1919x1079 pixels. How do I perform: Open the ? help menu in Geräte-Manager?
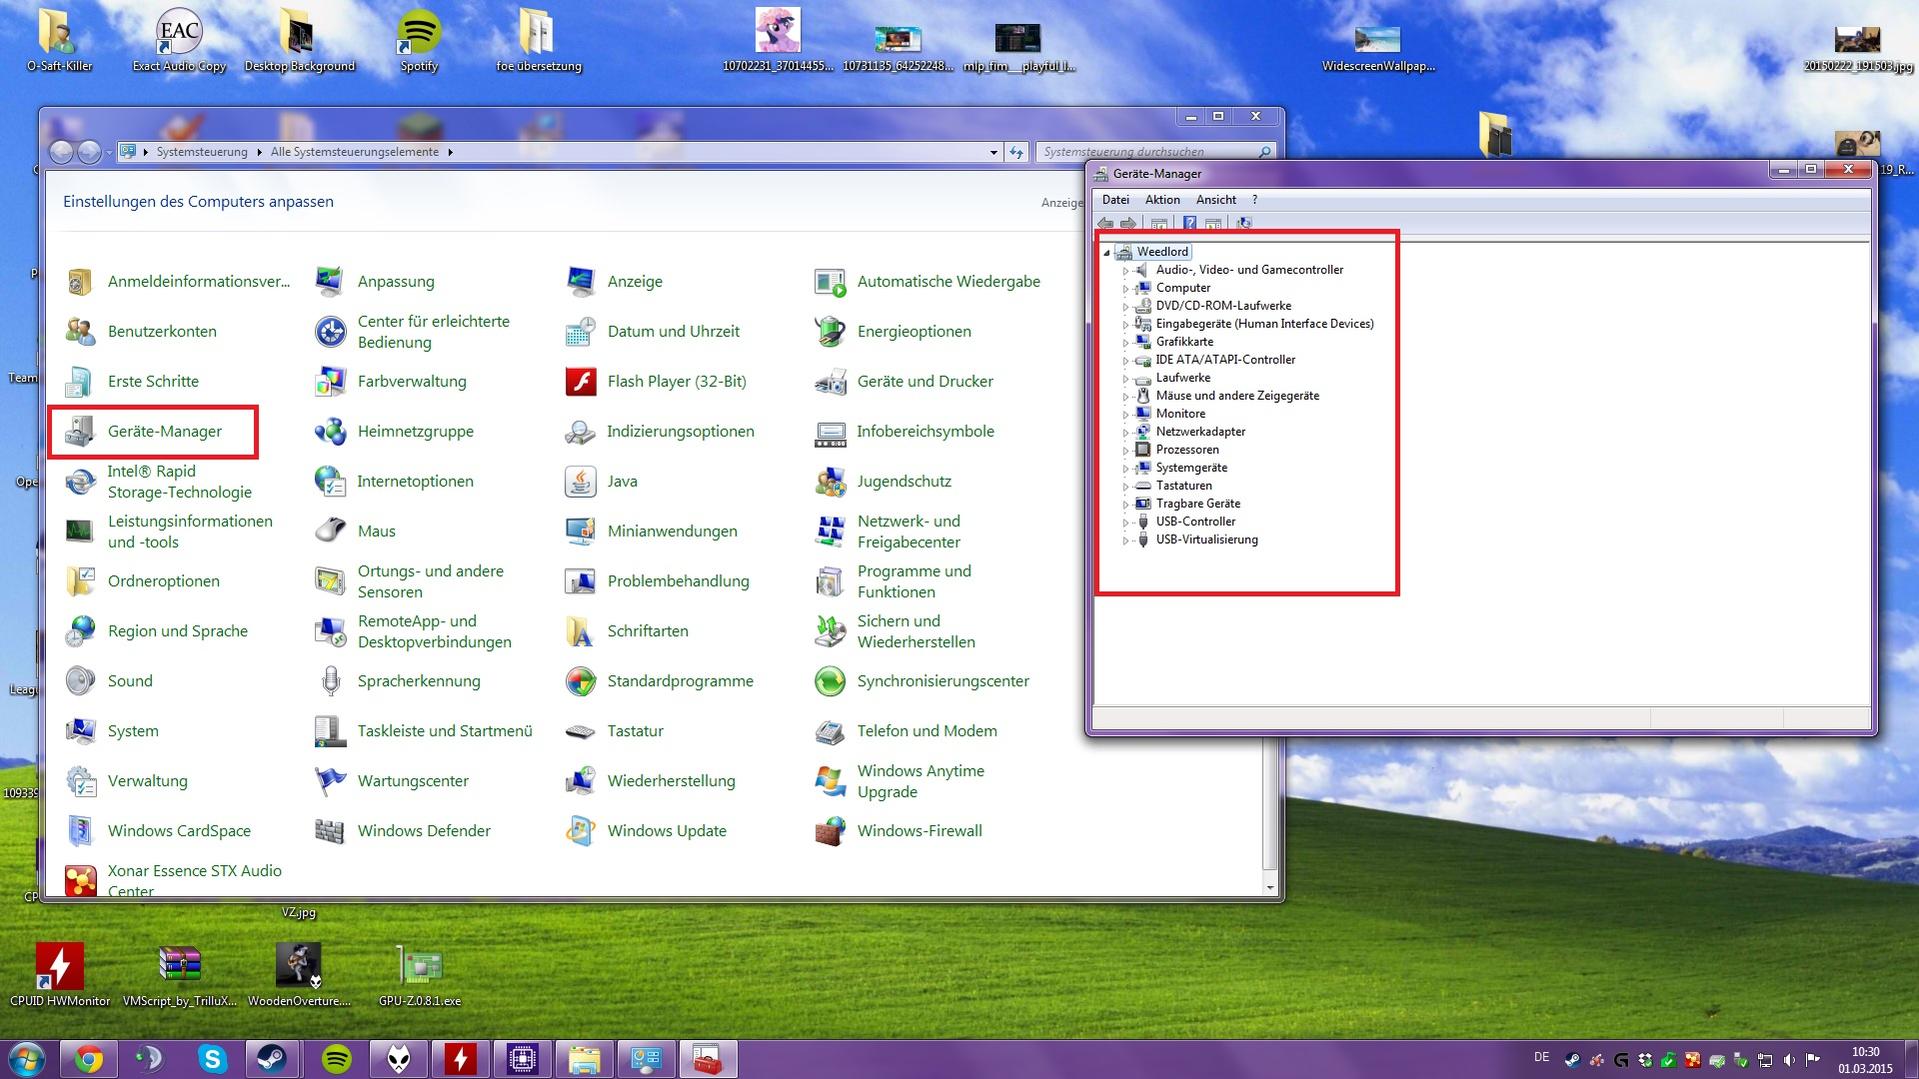click(x=1255, y=200)
